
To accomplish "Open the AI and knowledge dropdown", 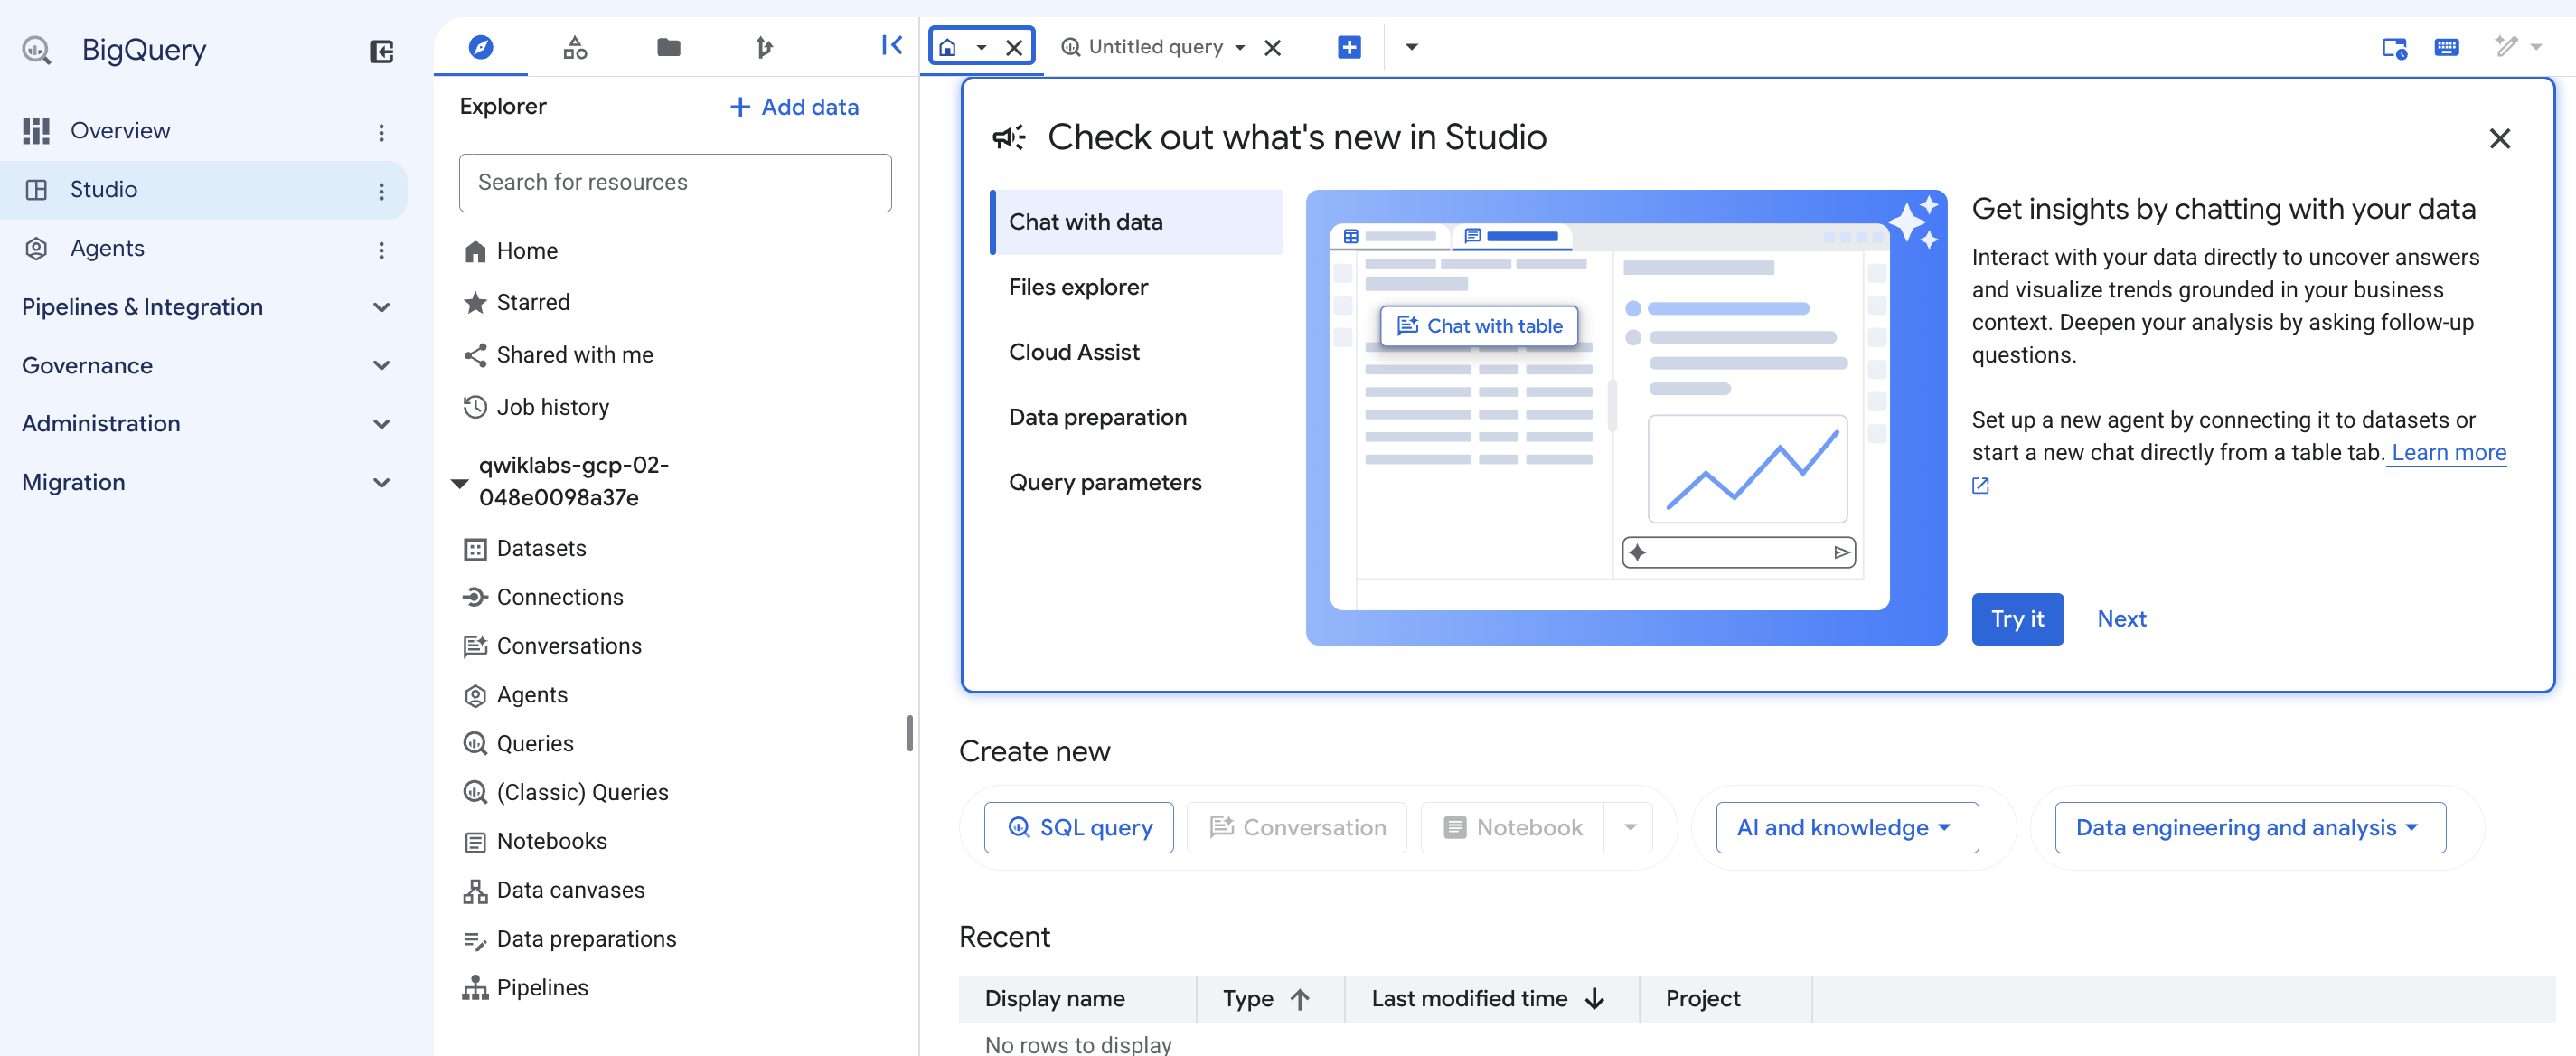I will (1846, 827).
